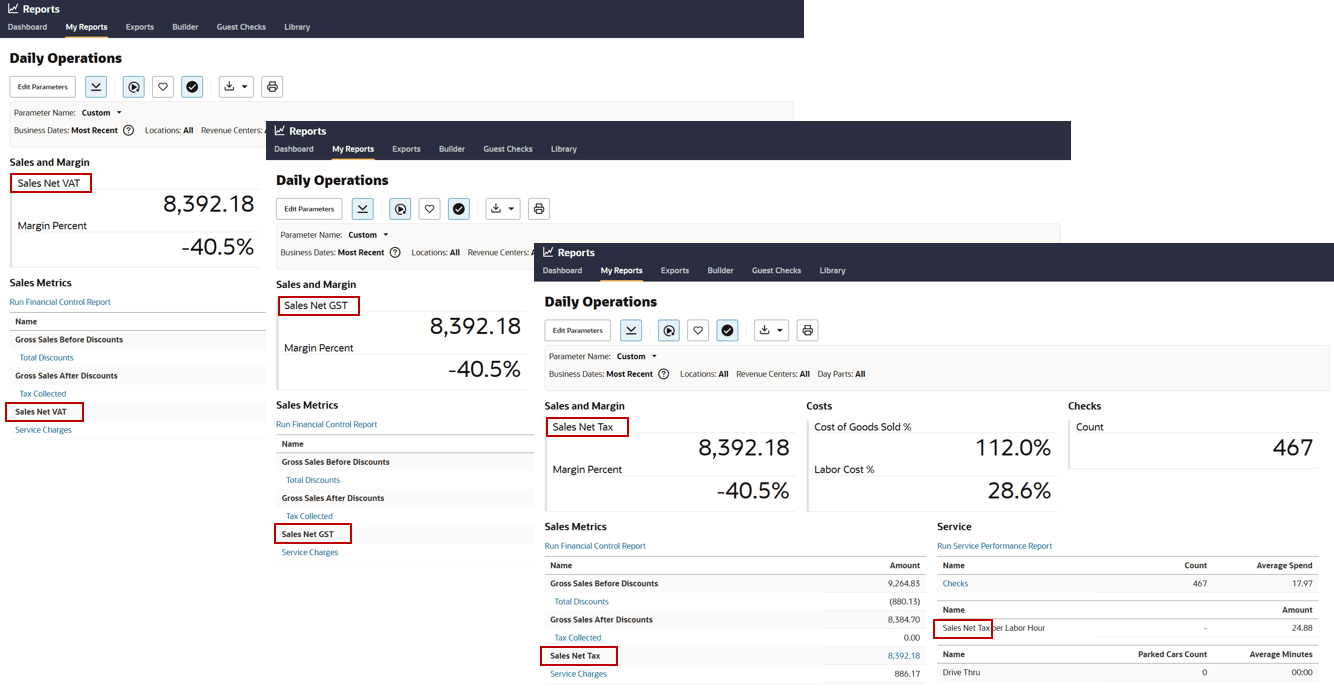
Task: Toggle the checkmark button in the Sales Net VAT report
Action: pyautogui.click(x=193, y=87)
